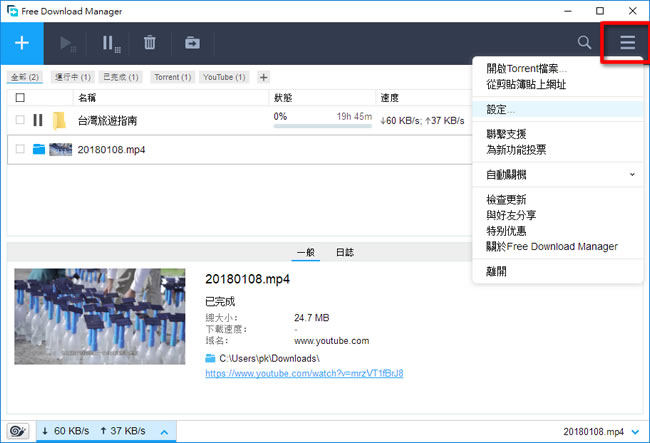Click the www.youtube.com domain value
The width and height of the screenshot is (650, 443).
(332, 341)
